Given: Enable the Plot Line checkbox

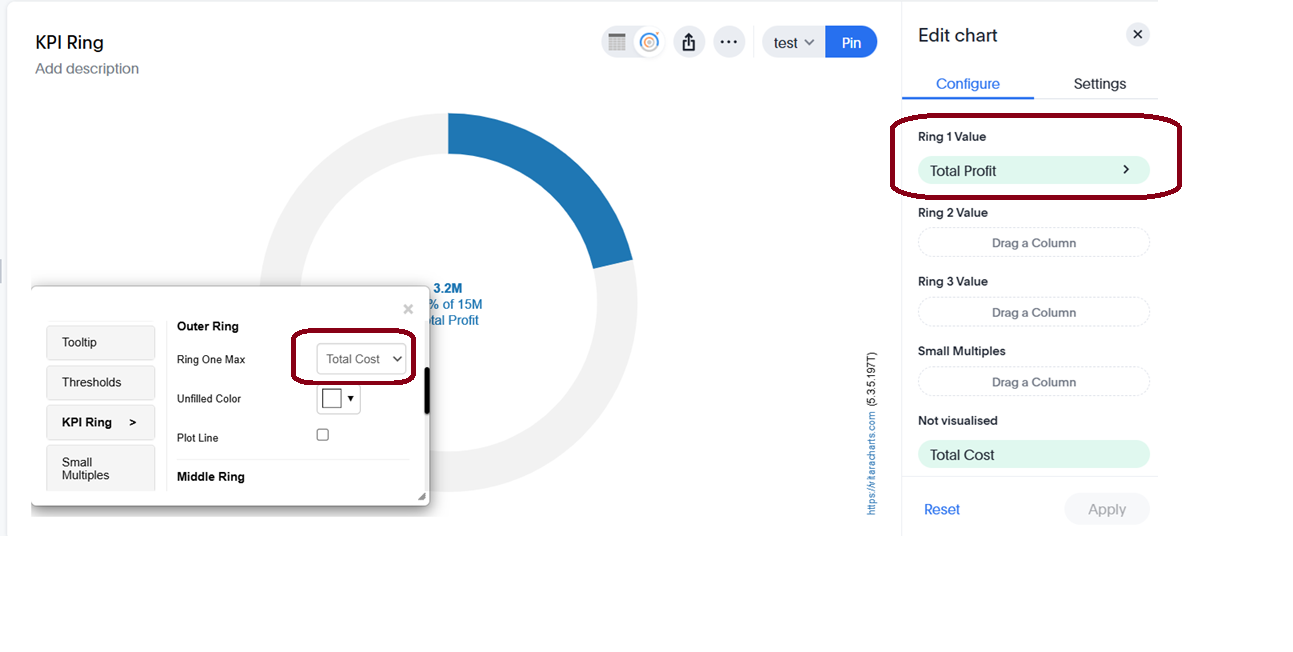Looking at the screenshot, I should (322, 435).
